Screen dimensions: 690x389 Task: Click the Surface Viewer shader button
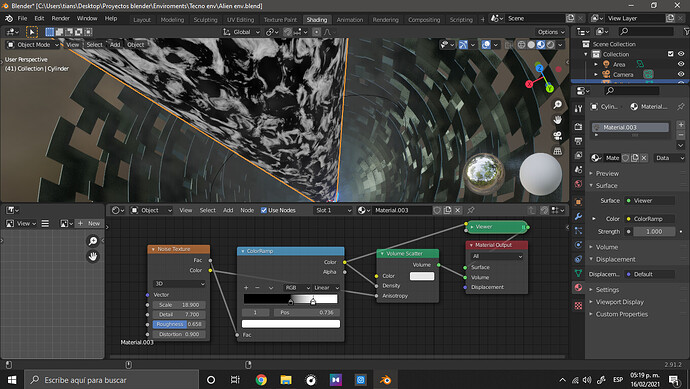coord(650,201)
